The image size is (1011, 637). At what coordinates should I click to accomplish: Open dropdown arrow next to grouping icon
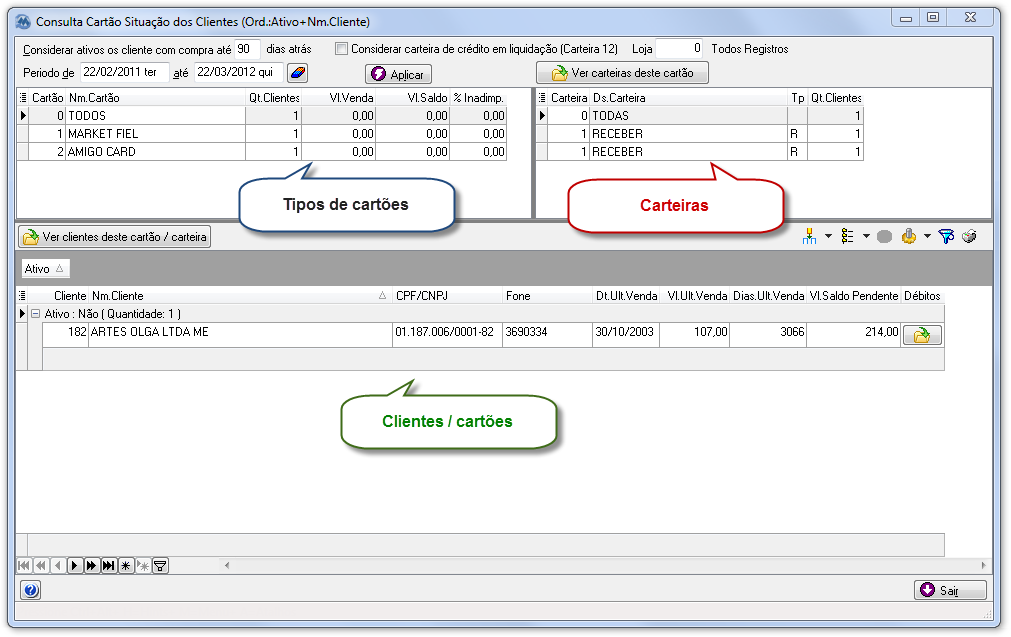click(x=829, y=237)
